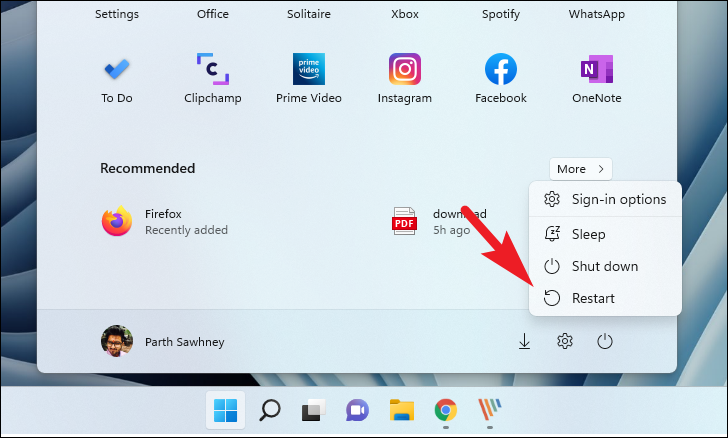Open the pinned Xbox app label
The width and height of the screenshot is (728, 438).
(404, 14)
